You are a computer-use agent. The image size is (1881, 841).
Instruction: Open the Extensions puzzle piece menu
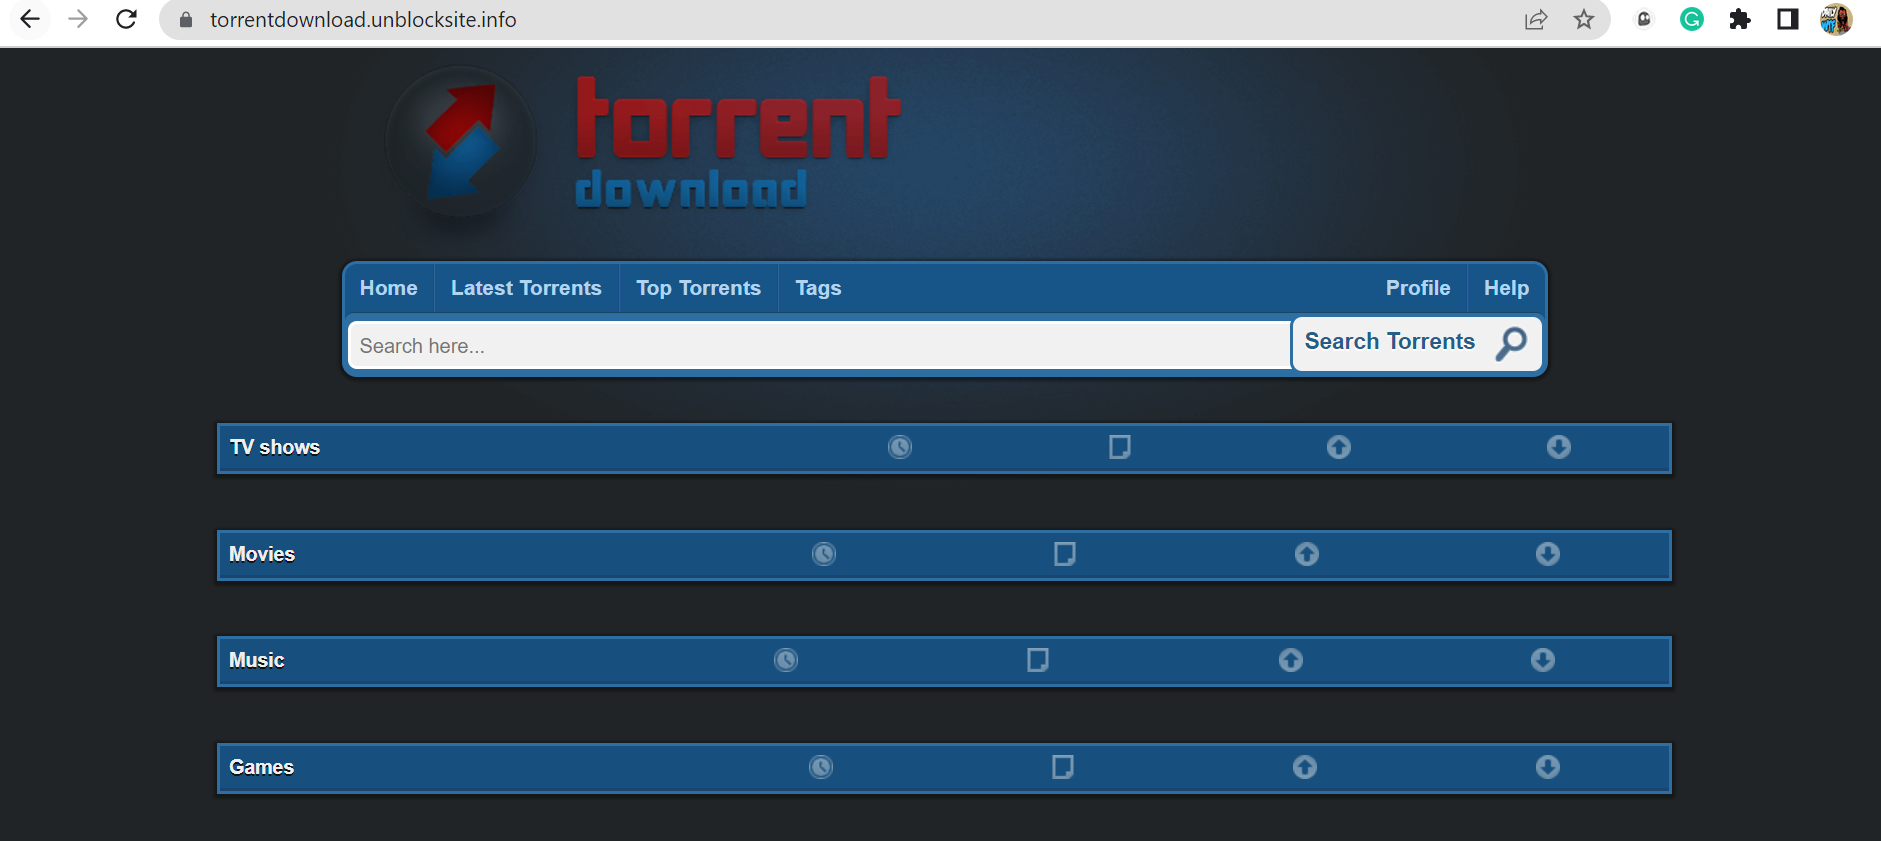coord(1740,19)
